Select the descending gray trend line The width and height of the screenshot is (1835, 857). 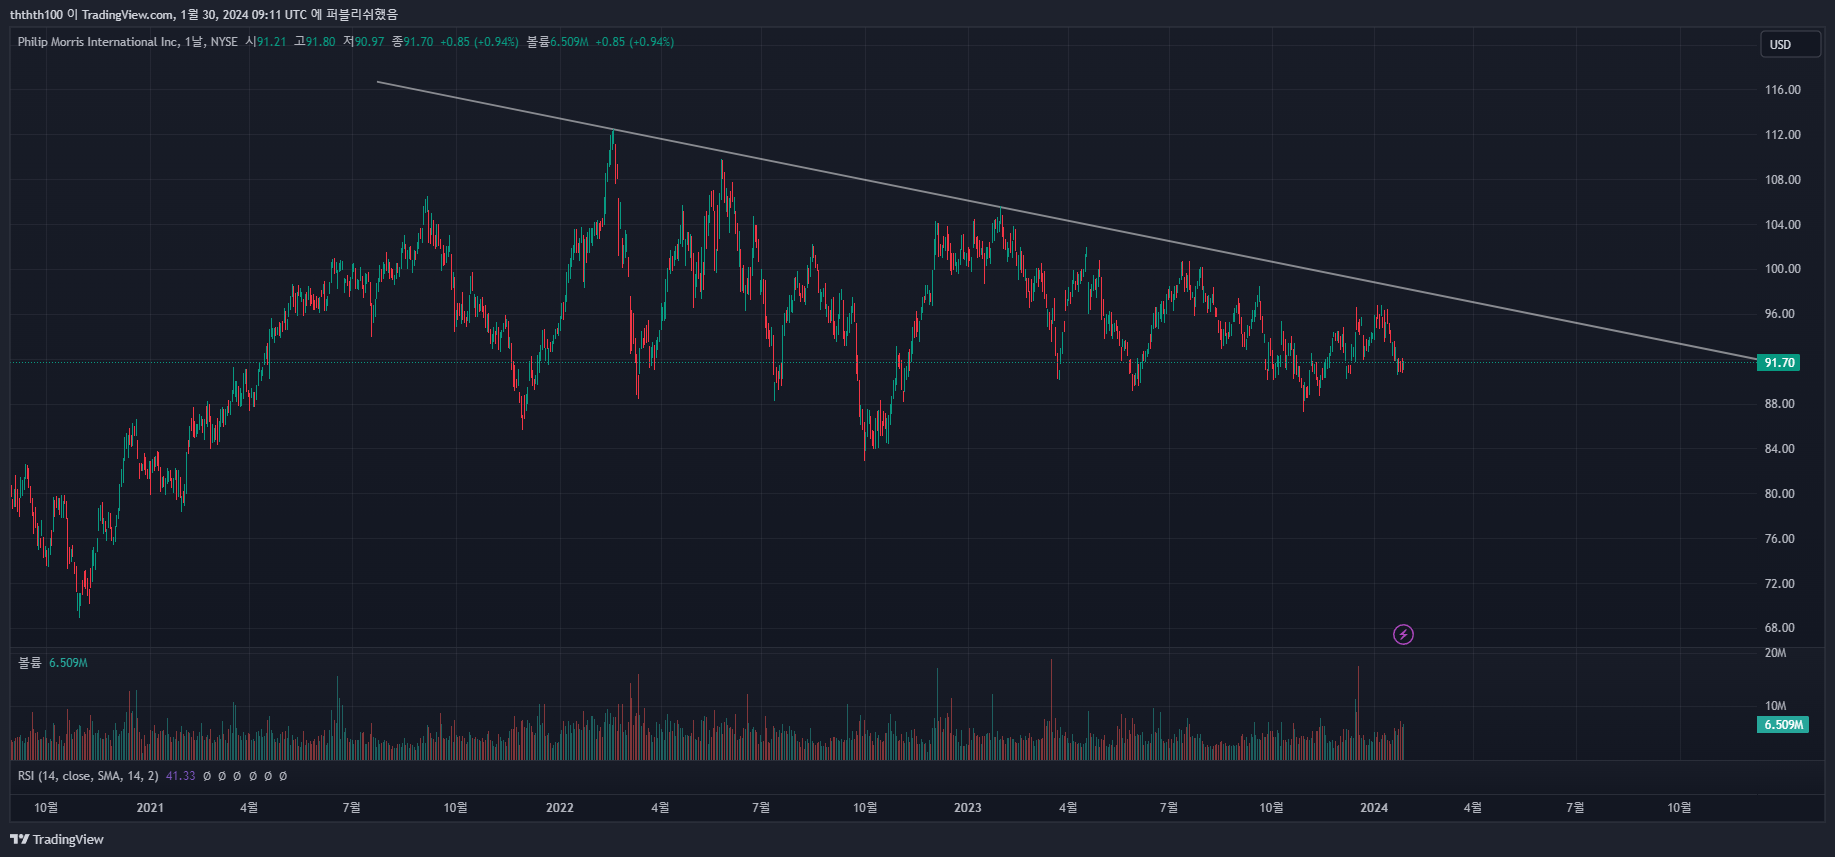pos(1066,220)
